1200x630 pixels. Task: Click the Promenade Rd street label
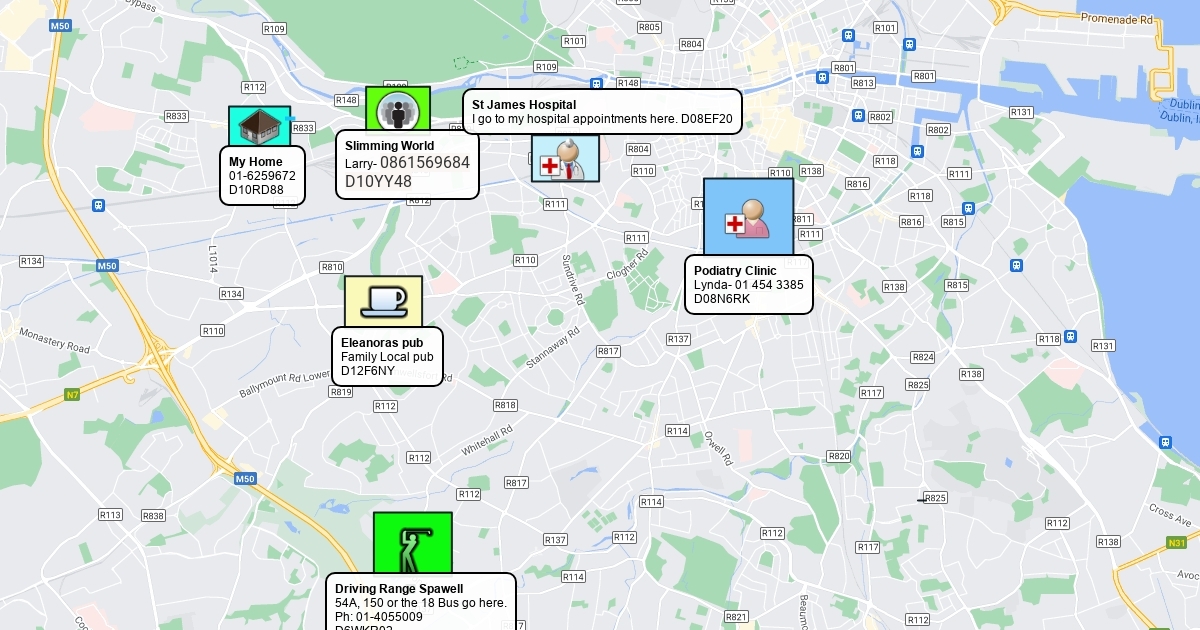[1116, 19]
